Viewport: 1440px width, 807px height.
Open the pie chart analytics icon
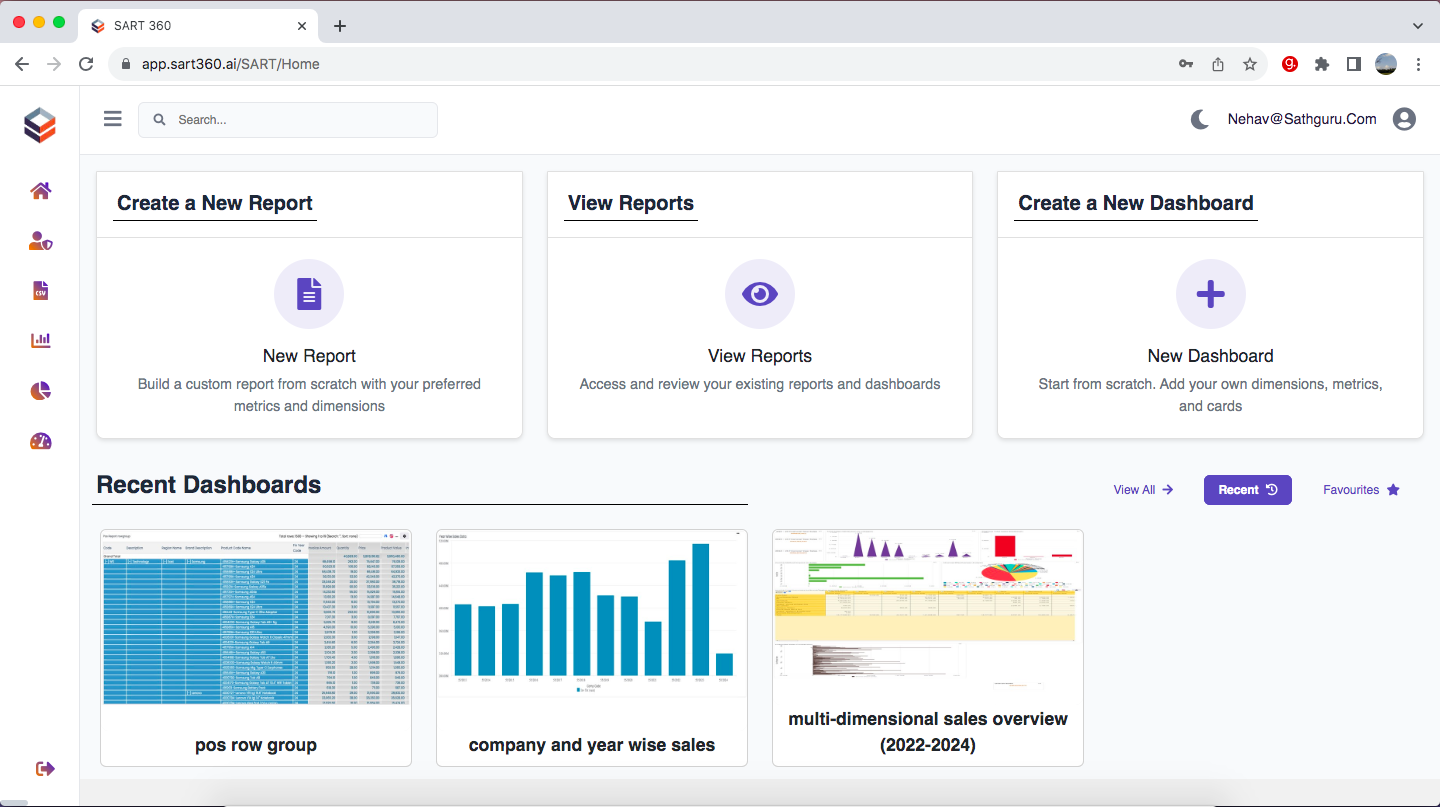(x=40, y=390)
